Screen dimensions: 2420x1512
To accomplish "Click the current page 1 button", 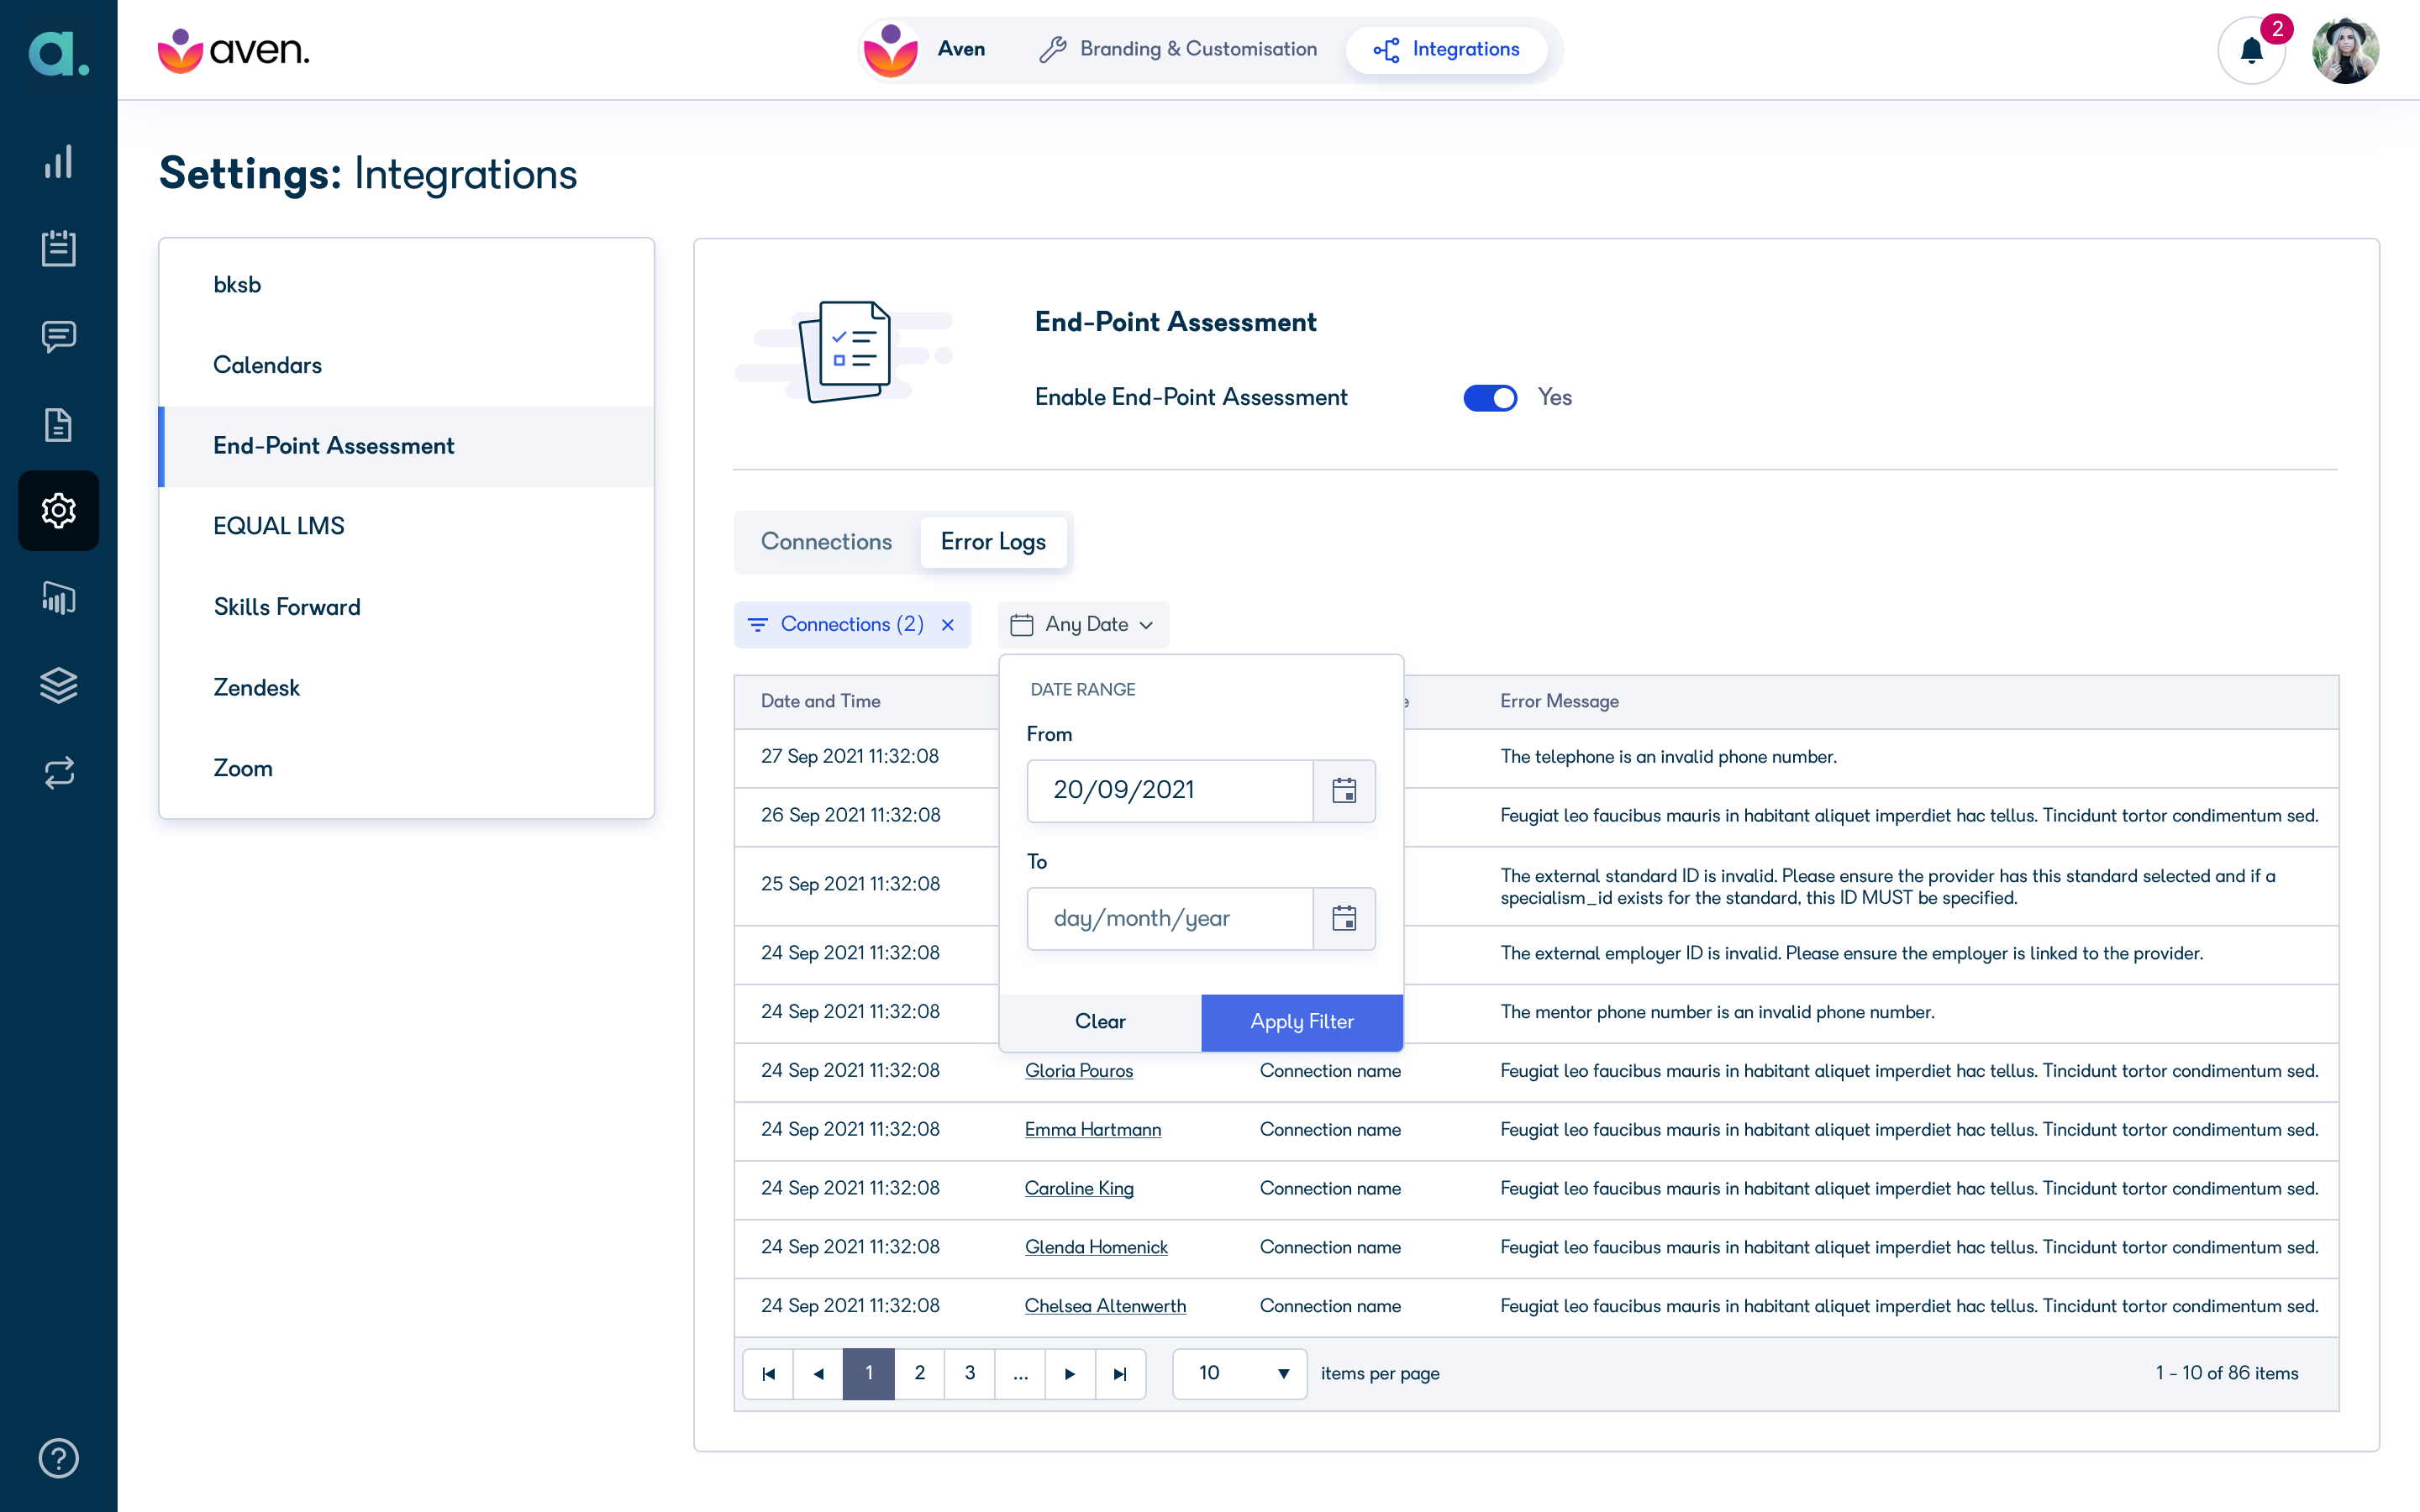I will click(x=868, y=1373).
